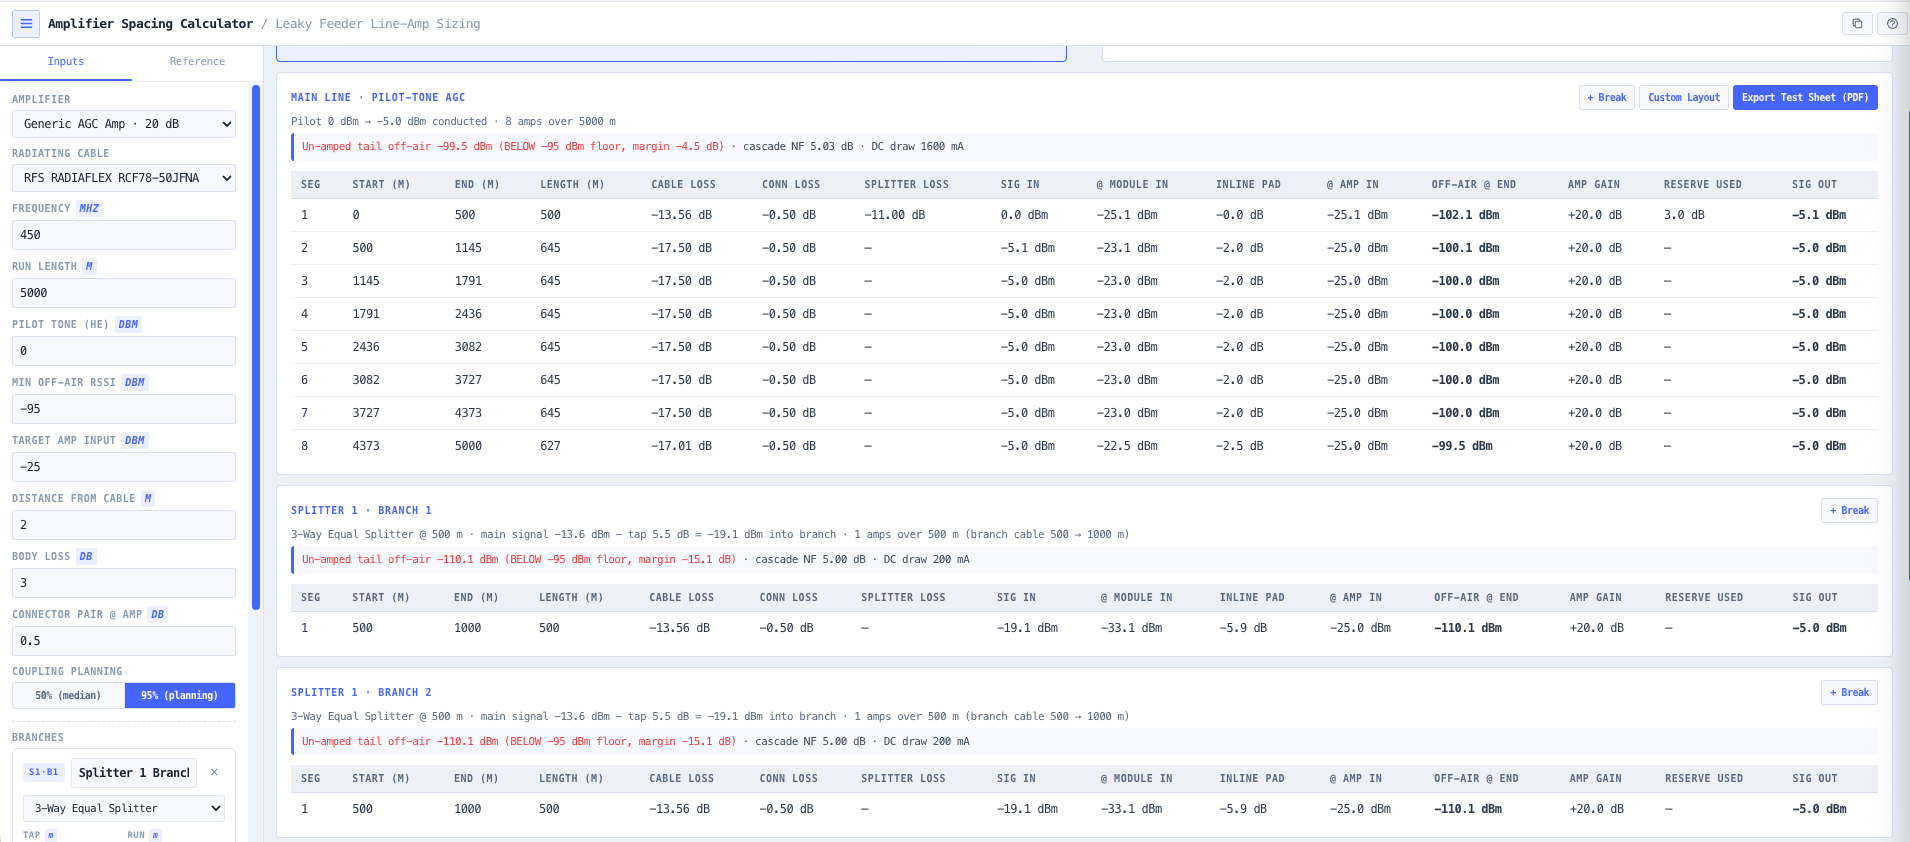Click the copy icon in the top bar
The width and height of the screenshot is (1910, 842).
pos(1857,23)
